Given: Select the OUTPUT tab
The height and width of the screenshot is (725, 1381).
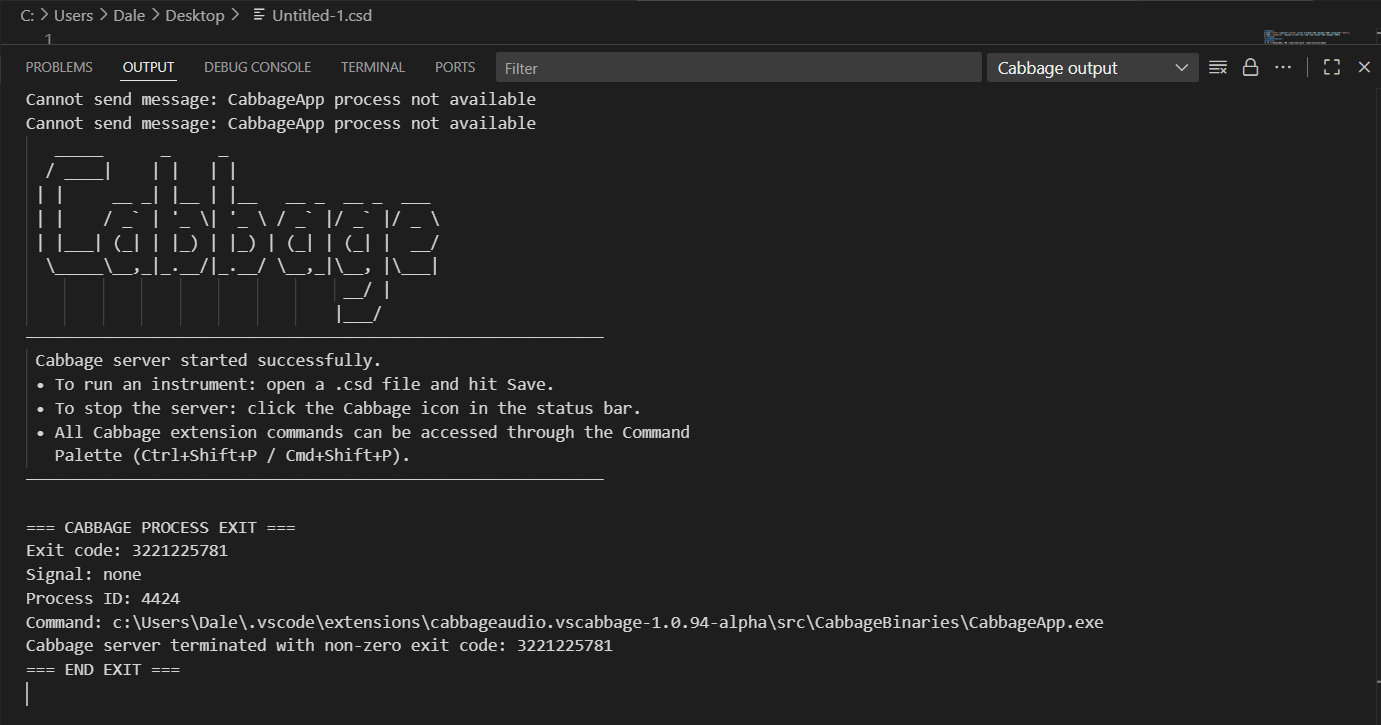Looking at the screenshot, I should click(x=148, y=67).
